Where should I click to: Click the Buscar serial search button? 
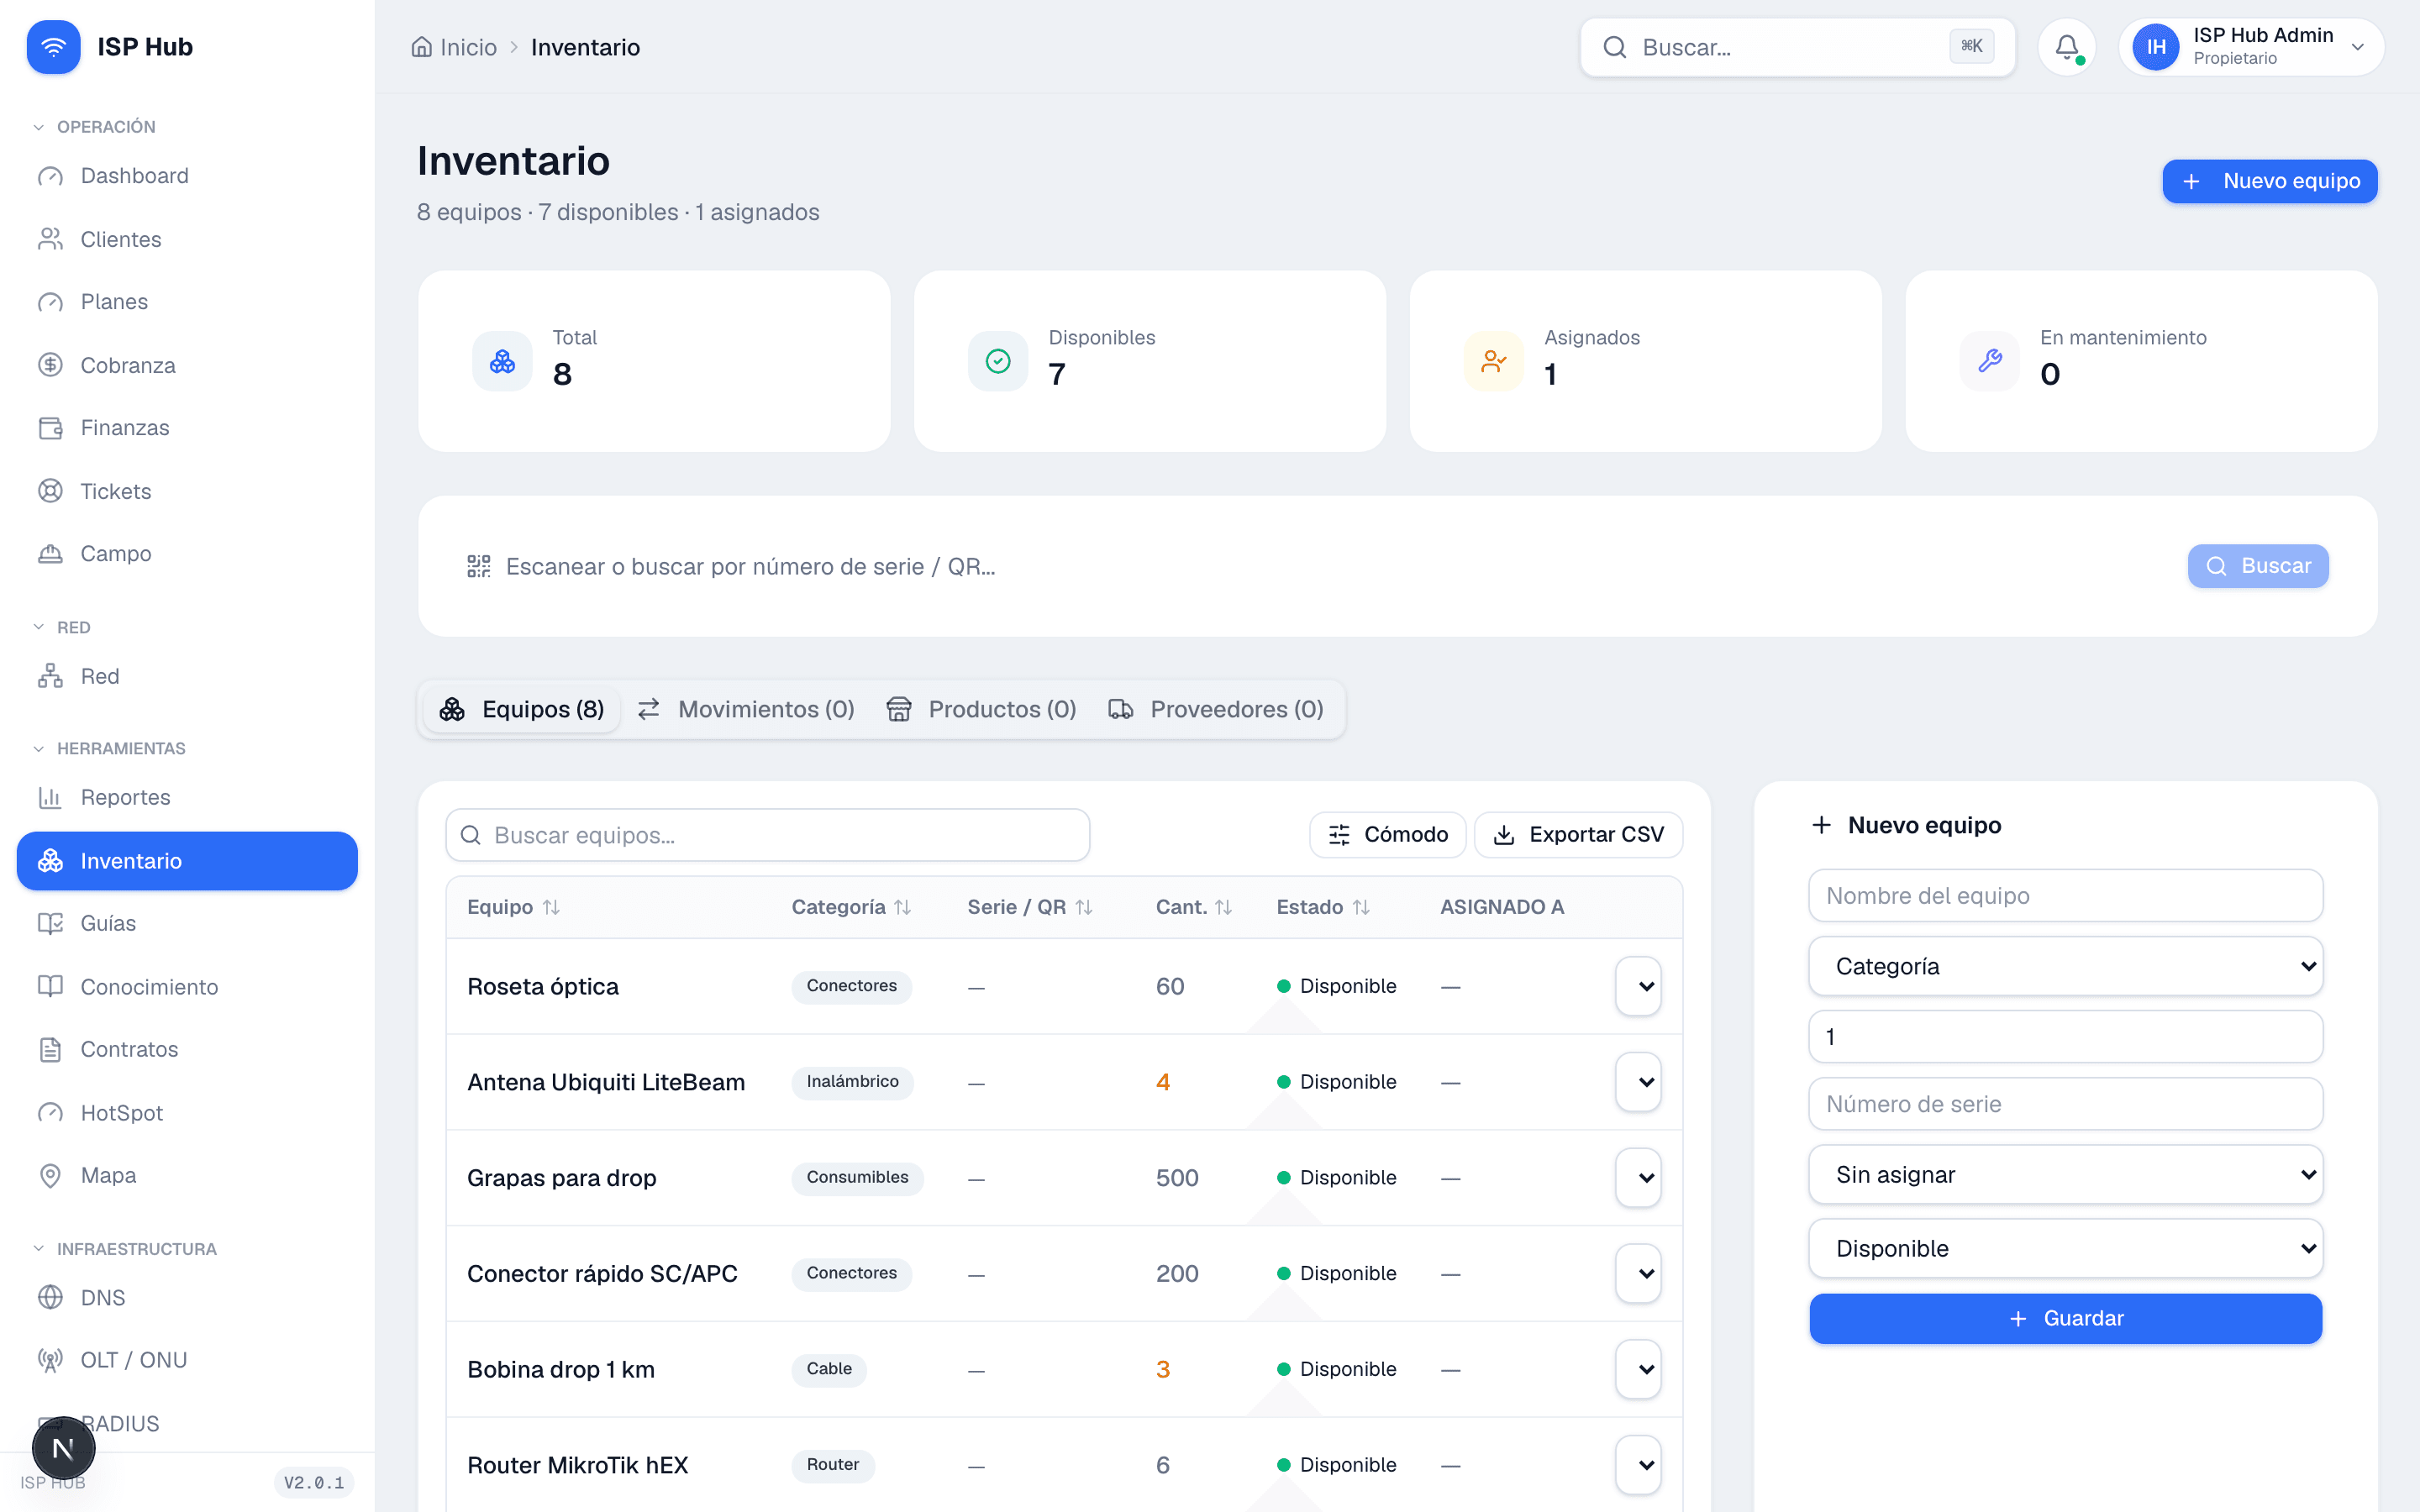(x=2258, y=566)
